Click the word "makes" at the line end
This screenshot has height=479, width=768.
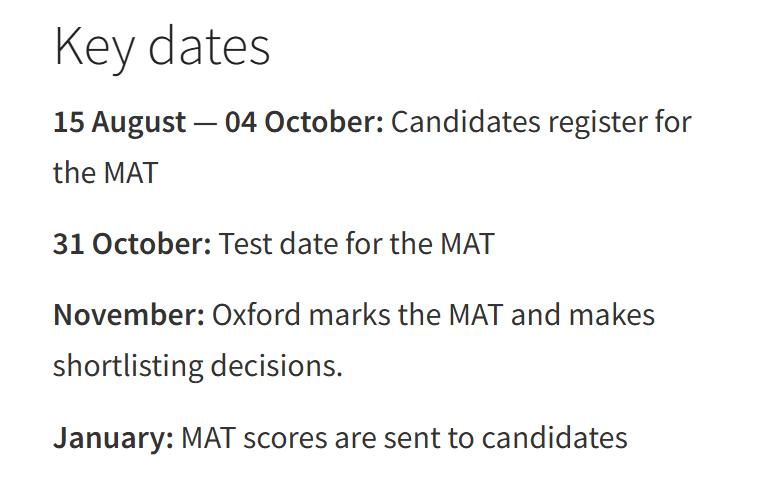(x=611, y=314)
